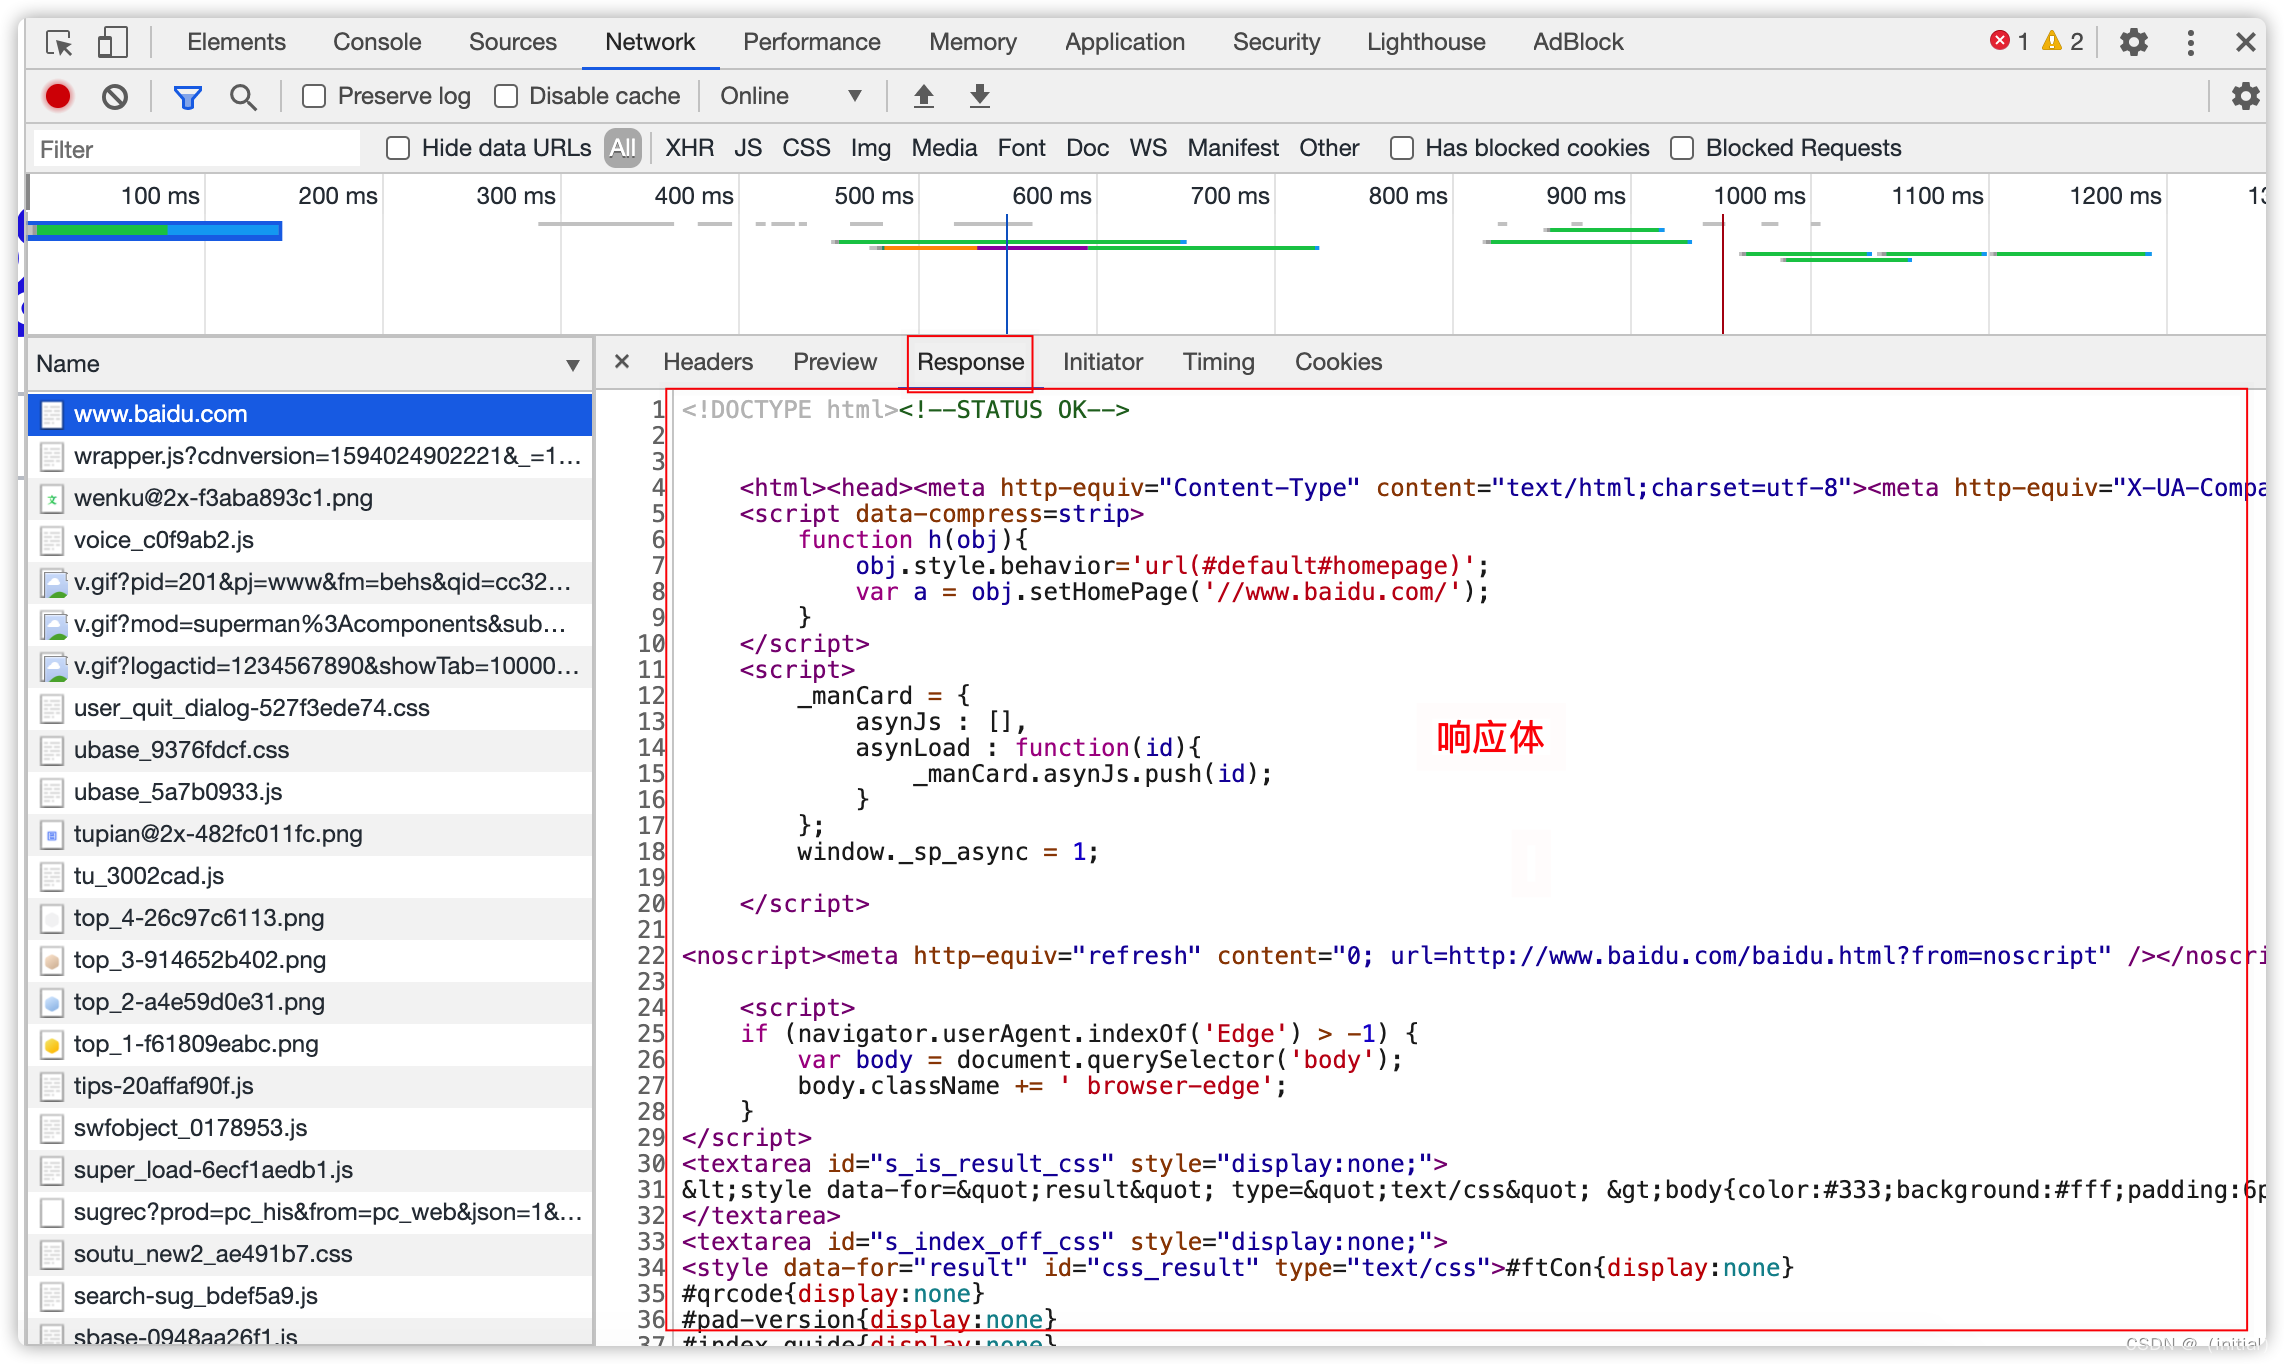Click the icon beside top_2-a4e59d0e31.png
Screen dimensions: 2284x1364
coord(52,1002)
